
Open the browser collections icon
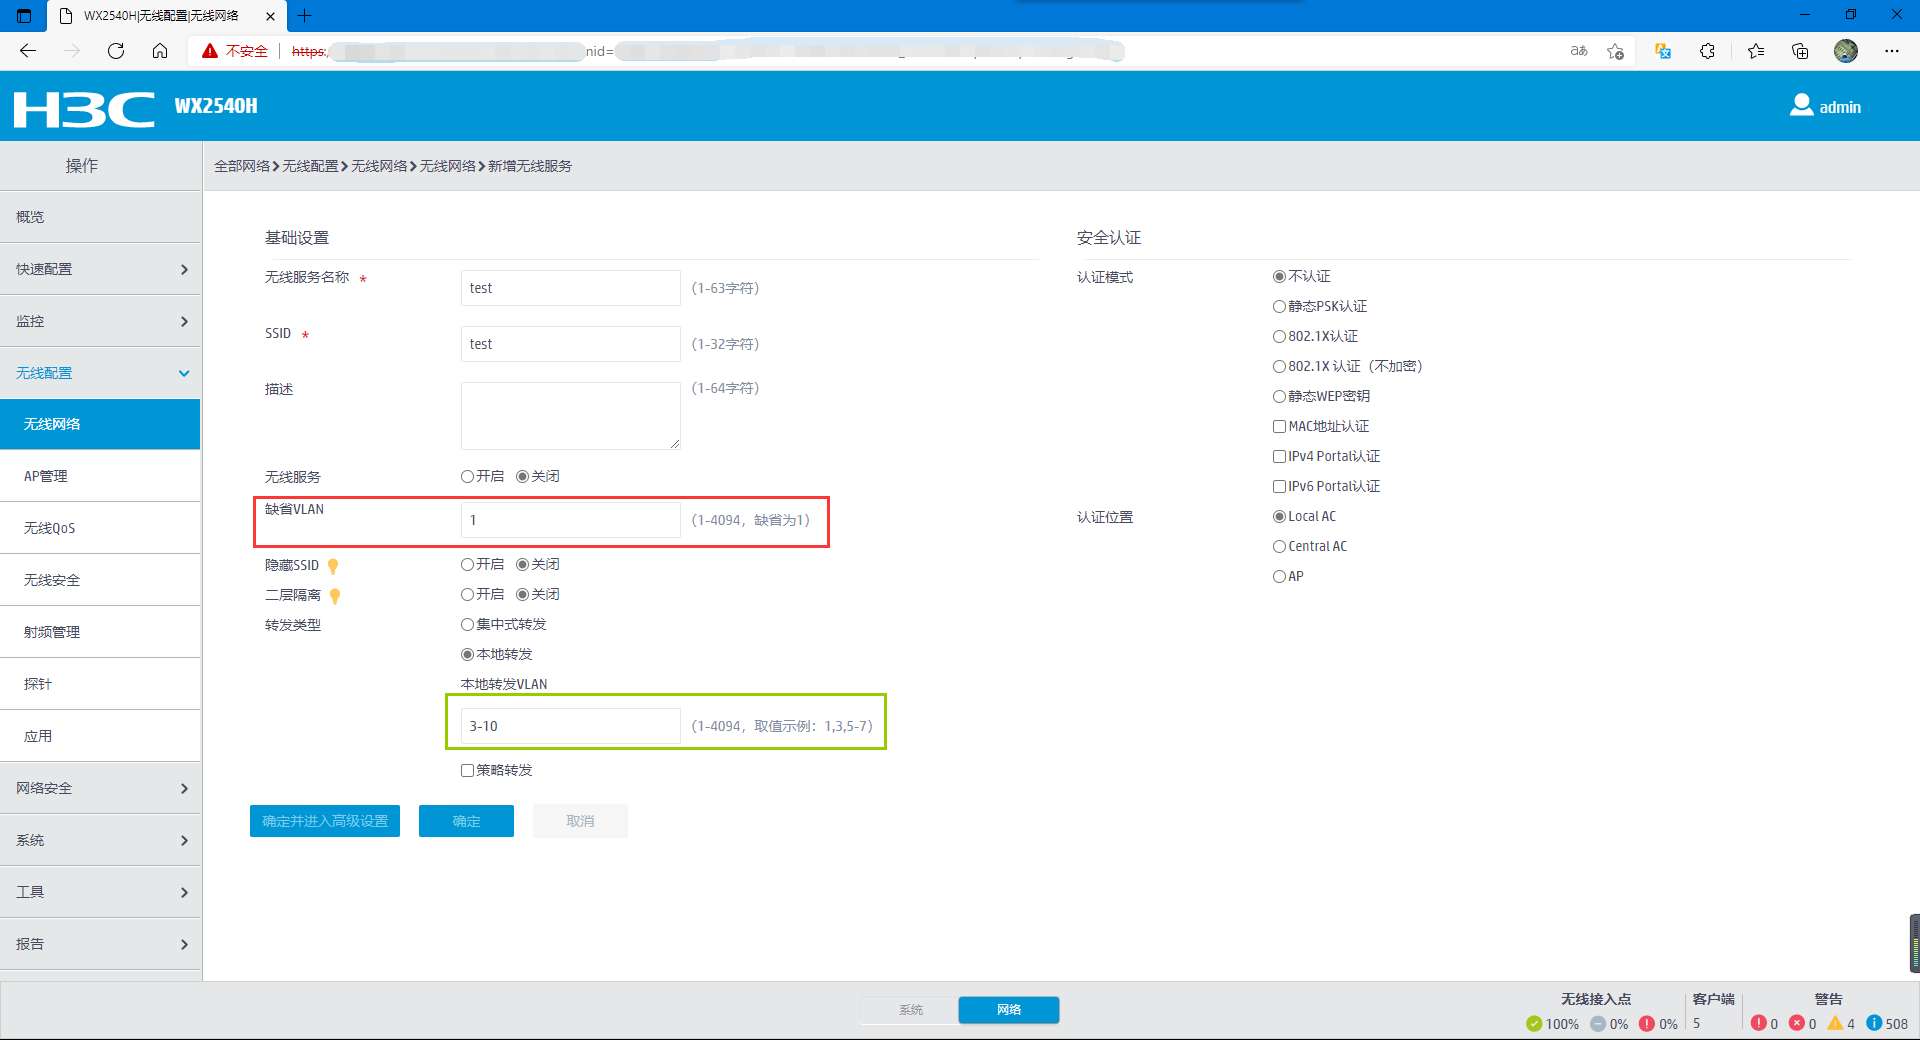pos(1800,51)
